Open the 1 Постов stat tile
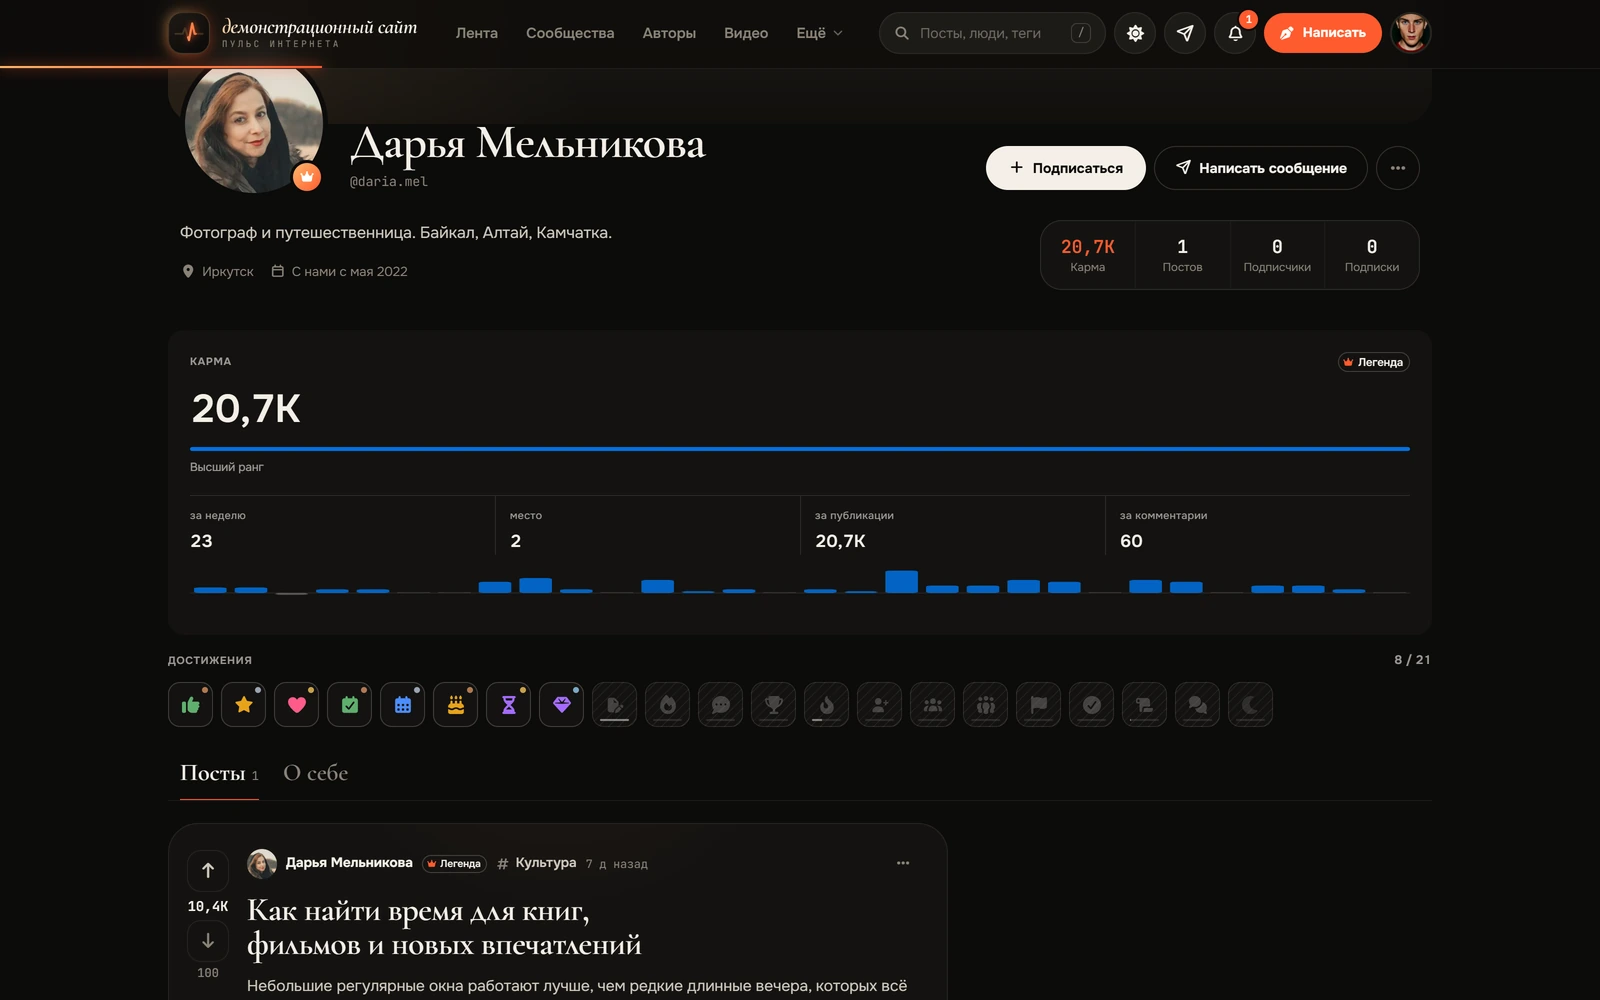The image size is (1600, 1000). 1182,255
